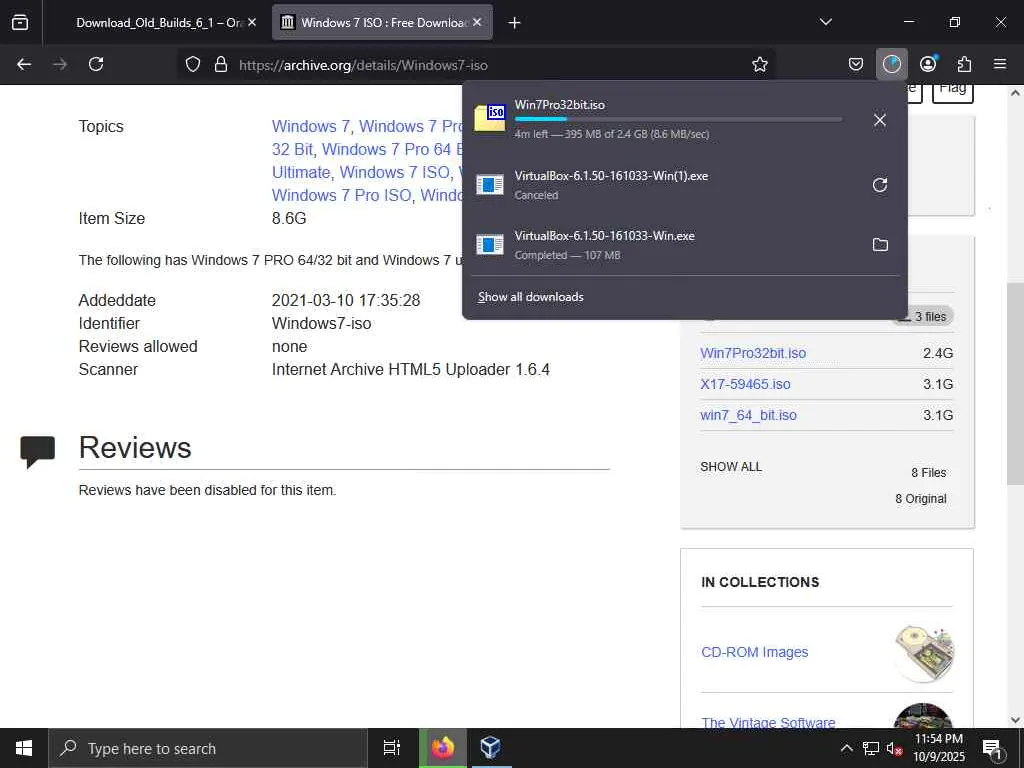Click Firefox icon on taskbar
The width and height of the screenshot is (1024, 768).
[442, 748]
